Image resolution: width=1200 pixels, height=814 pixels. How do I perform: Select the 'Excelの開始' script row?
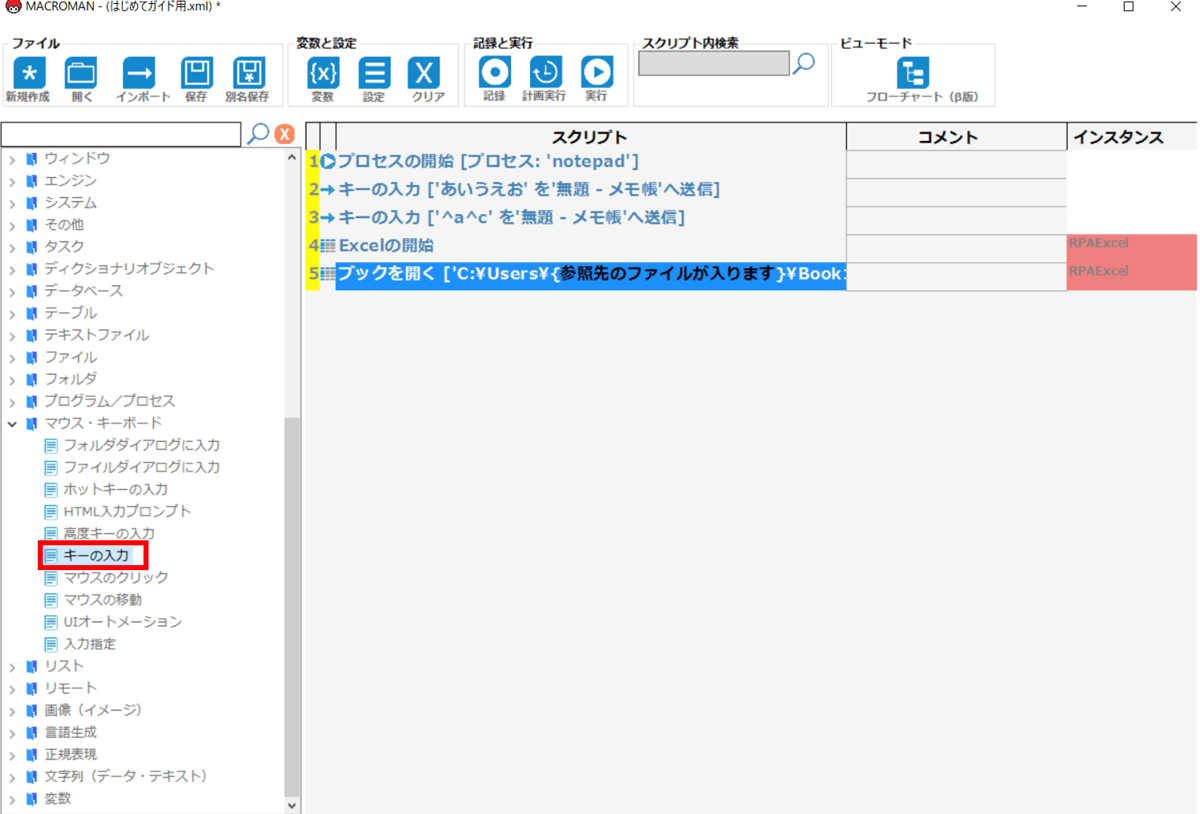tap(591, 245)
